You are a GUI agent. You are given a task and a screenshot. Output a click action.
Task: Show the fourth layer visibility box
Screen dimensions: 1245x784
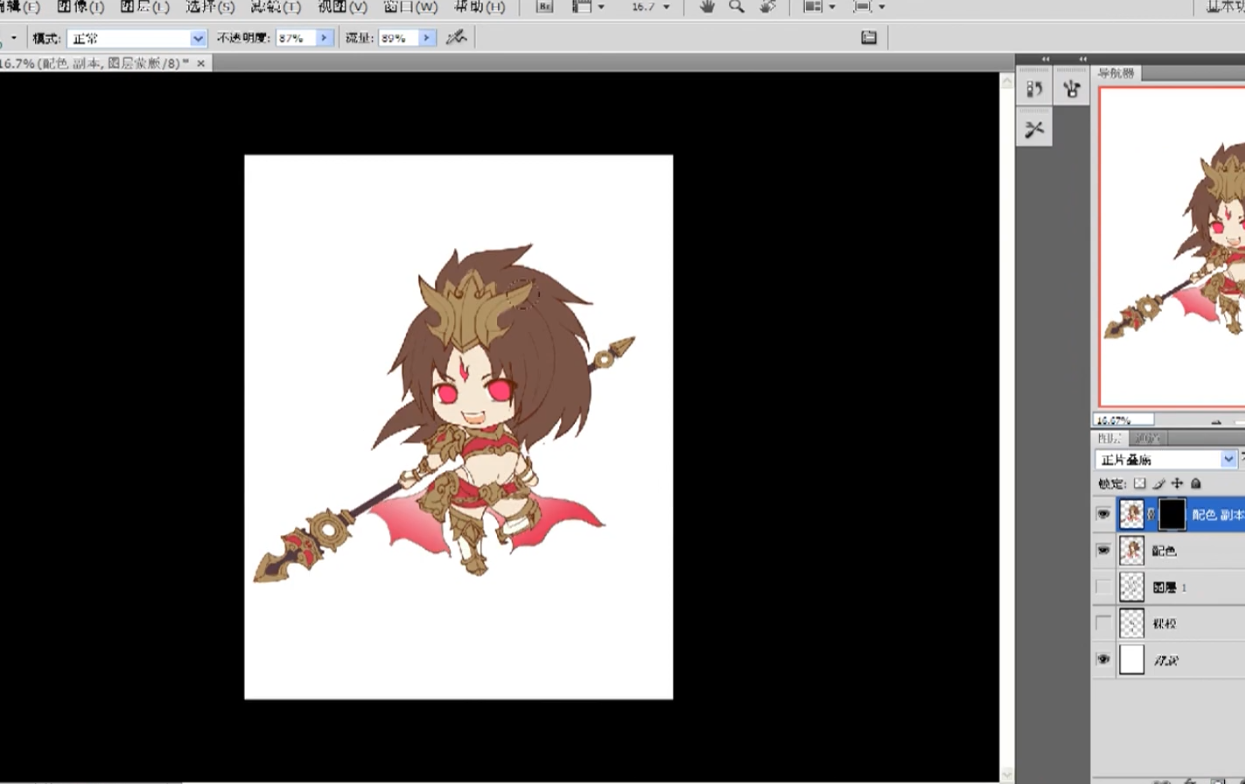point(1103,623)
